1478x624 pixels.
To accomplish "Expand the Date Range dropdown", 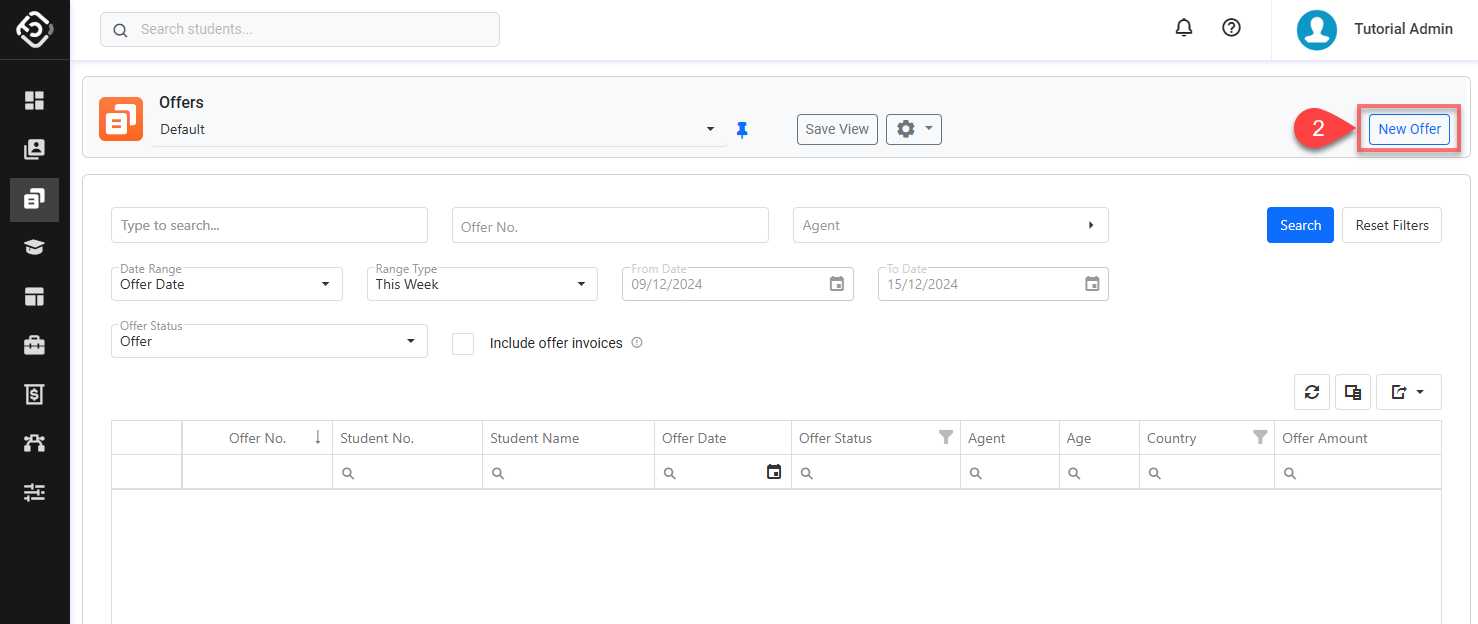I will [x=226, y=284].
